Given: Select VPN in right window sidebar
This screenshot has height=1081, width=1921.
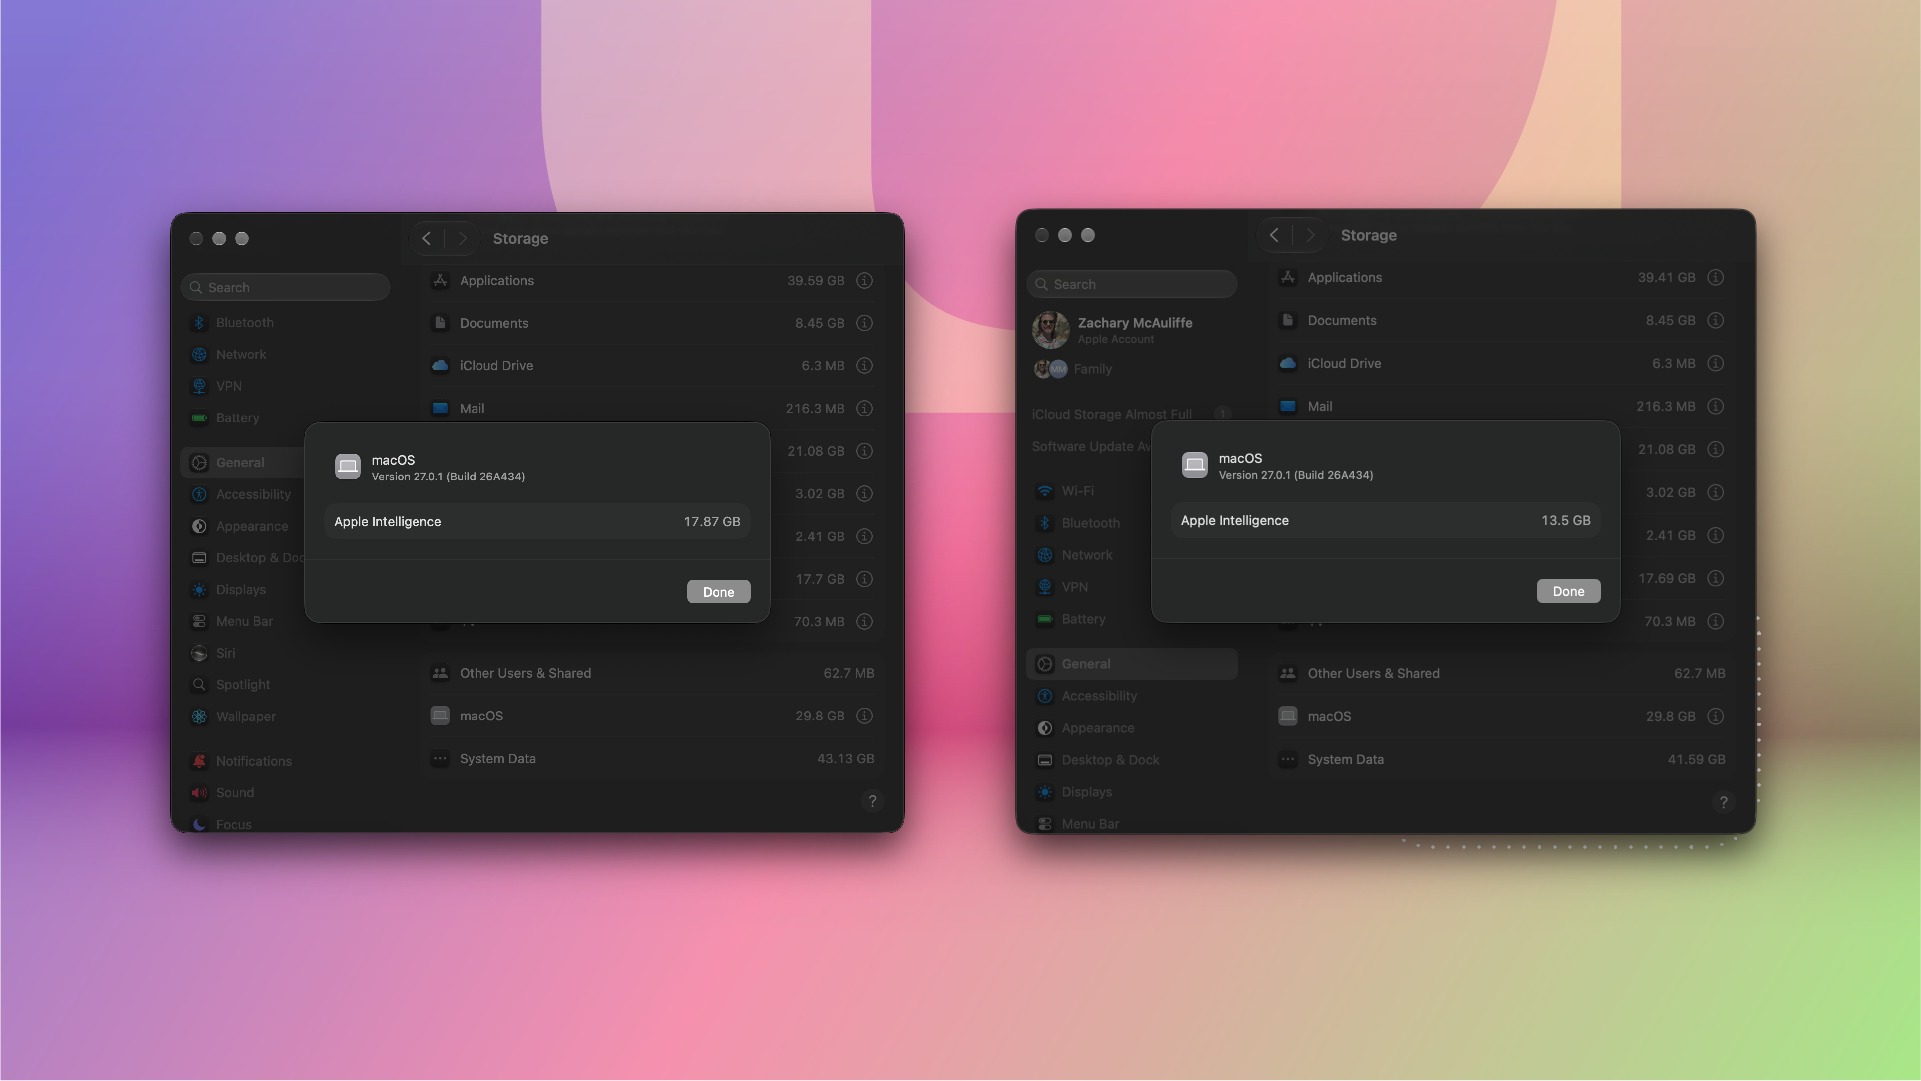Looking at the screenshot, I should click(x=1090, y=587).
